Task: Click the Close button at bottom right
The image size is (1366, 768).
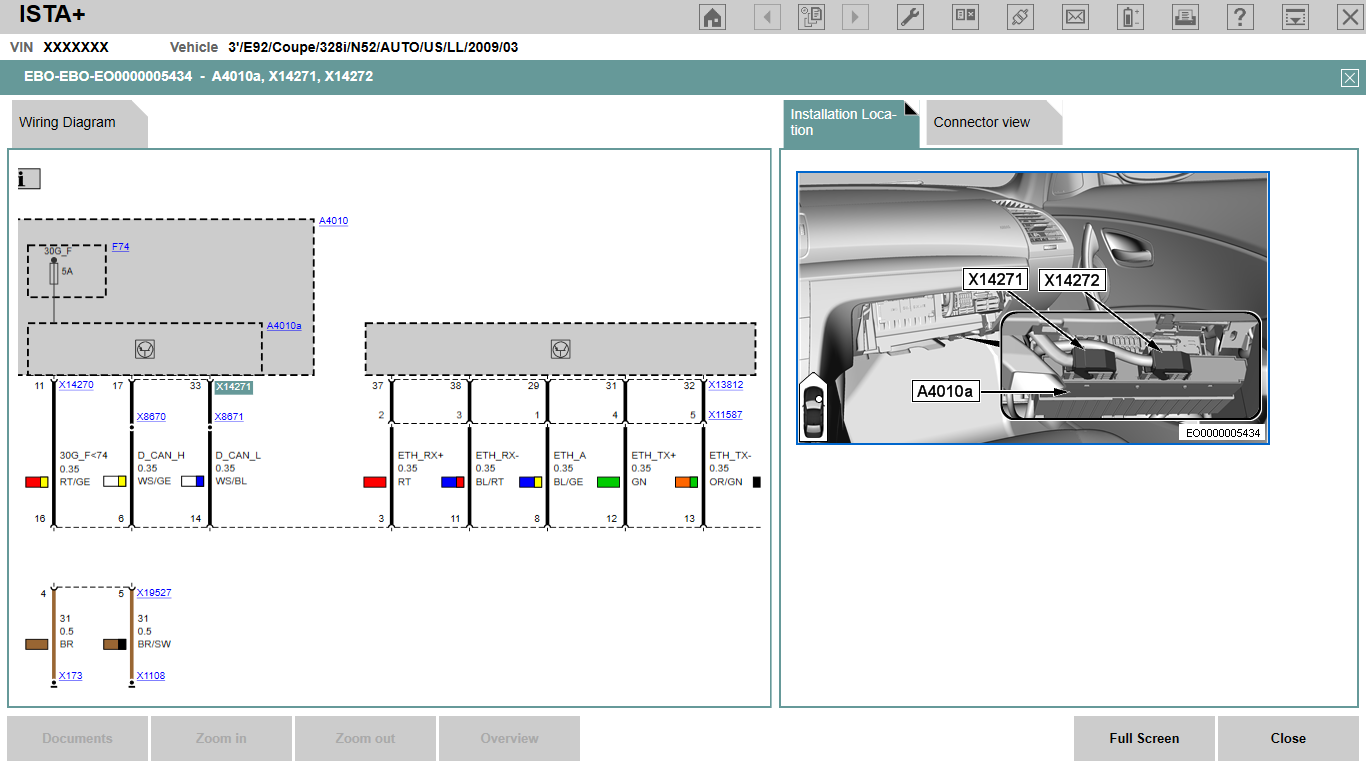Action: point(1288,738)
